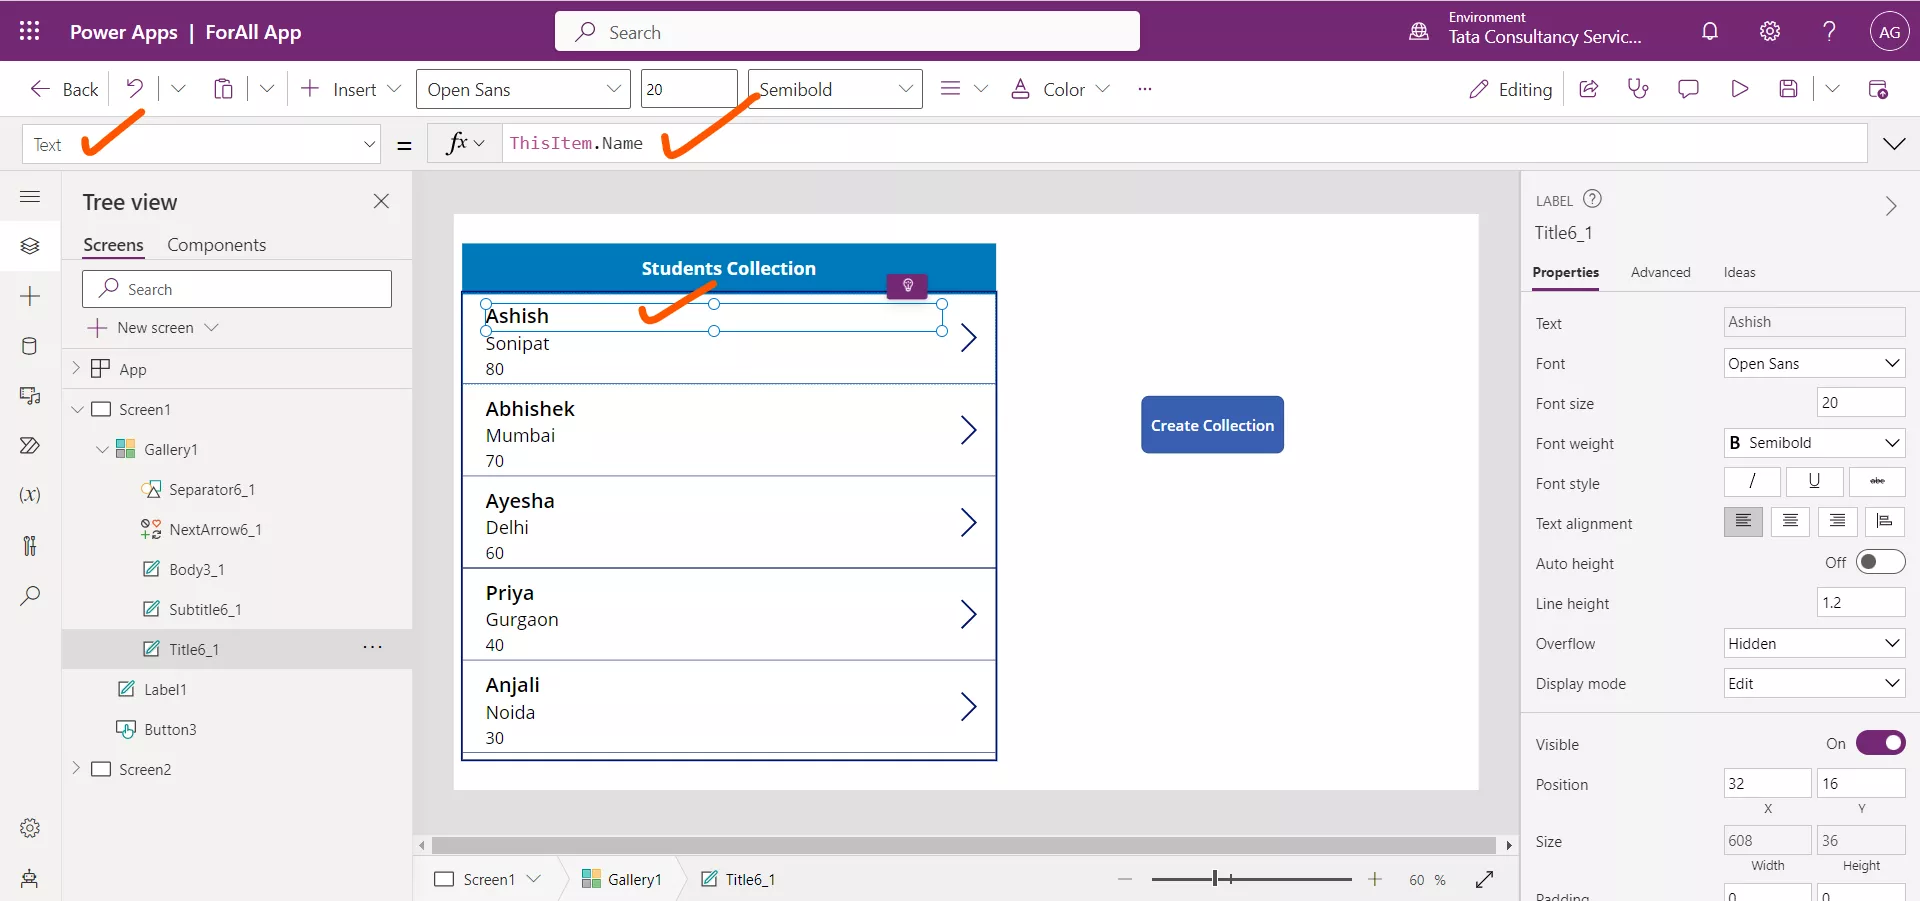Open Variables (x) icon in left rail
This screenshot has height=901, width=1920.
pos(30,495)
